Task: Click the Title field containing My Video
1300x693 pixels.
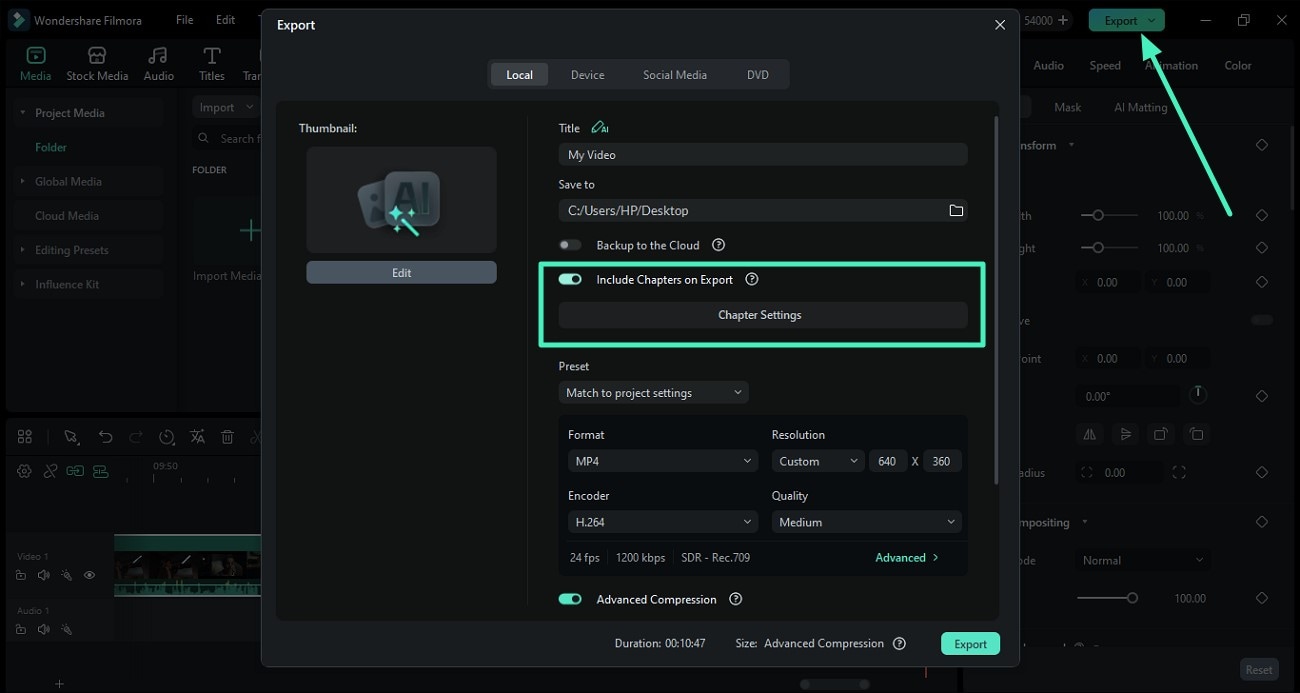Action: click(763, 155)
